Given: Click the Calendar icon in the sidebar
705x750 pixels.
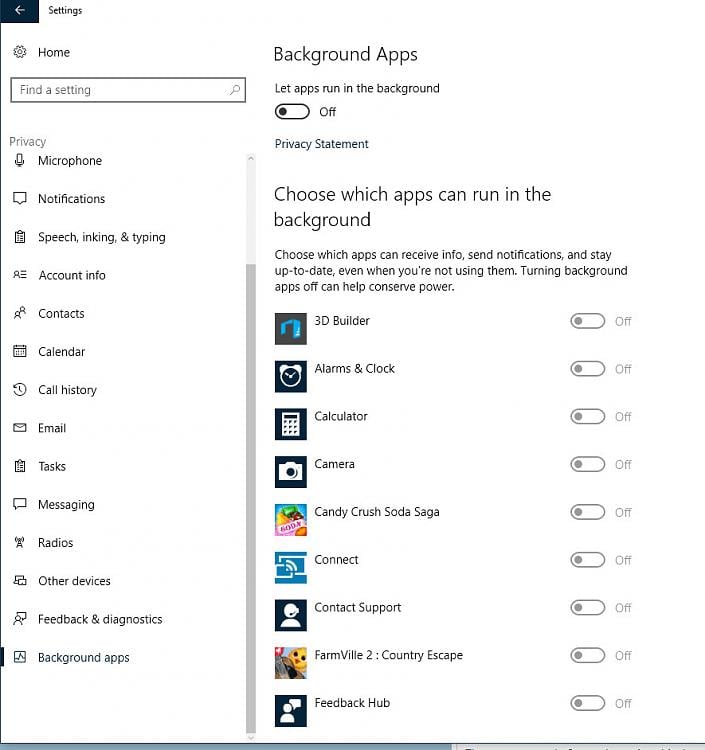Looking at the screenshot, I should [x=20, y=351].
